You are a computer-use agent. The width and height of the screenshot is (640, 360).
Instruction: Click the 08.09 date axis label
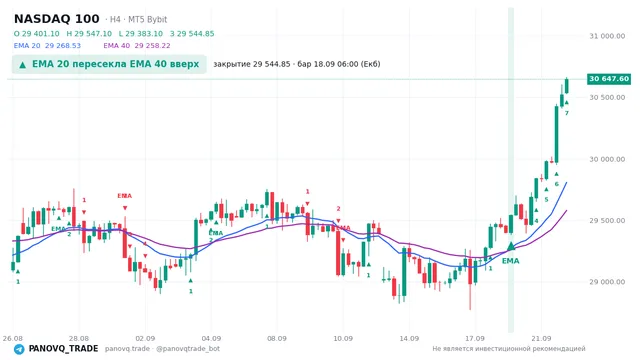(277, 338)
